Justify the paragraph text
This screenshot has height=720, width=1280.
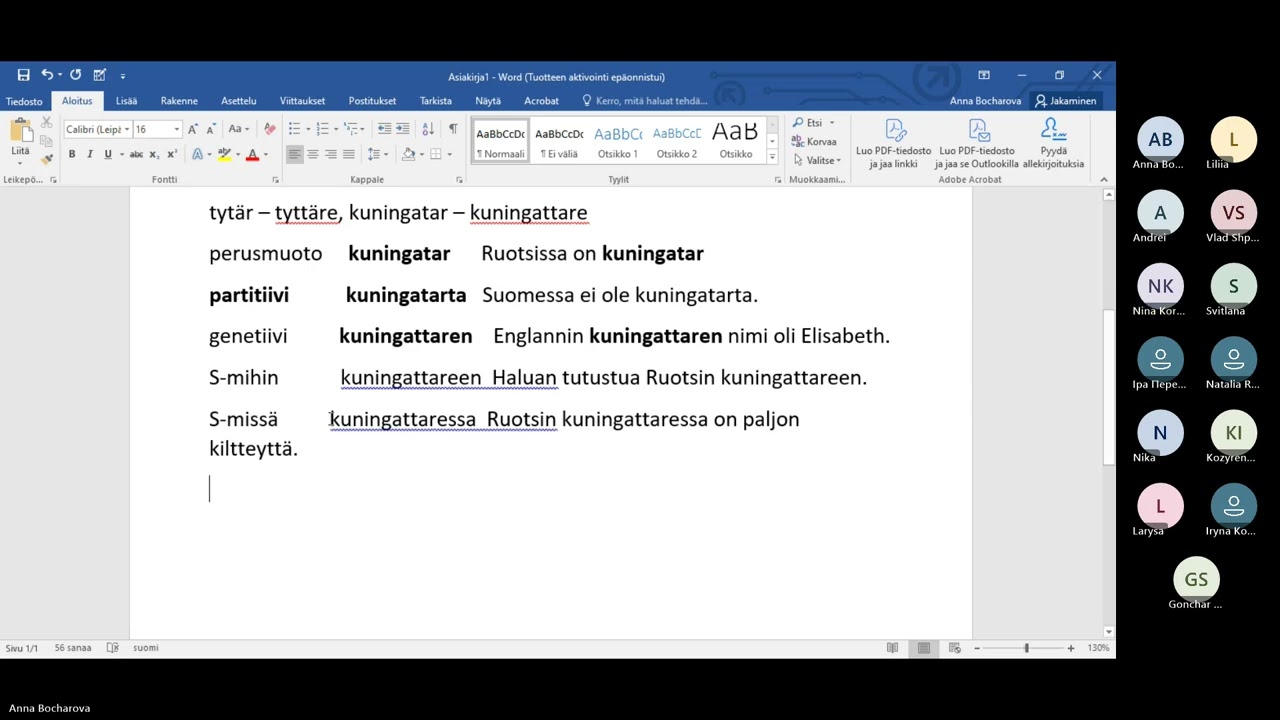click(348, 154)
